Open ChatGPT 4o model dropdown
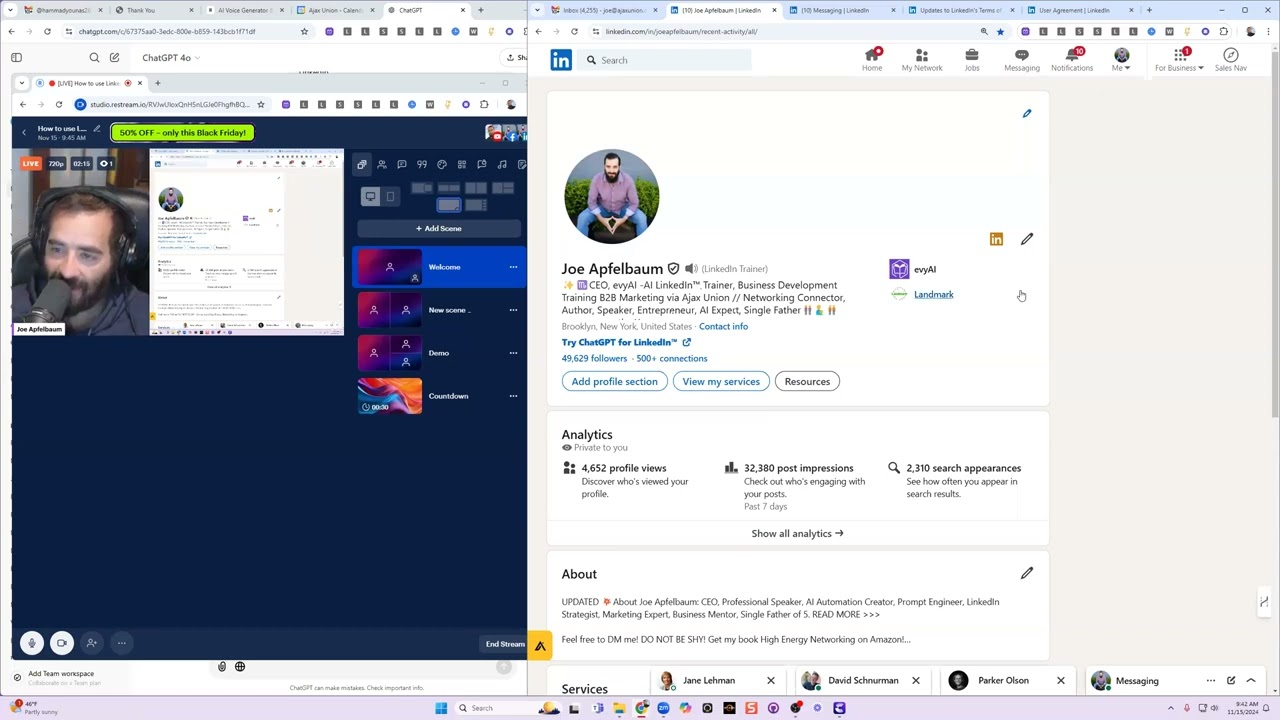This screenshot has height=720, width=1280. point(171,58)
